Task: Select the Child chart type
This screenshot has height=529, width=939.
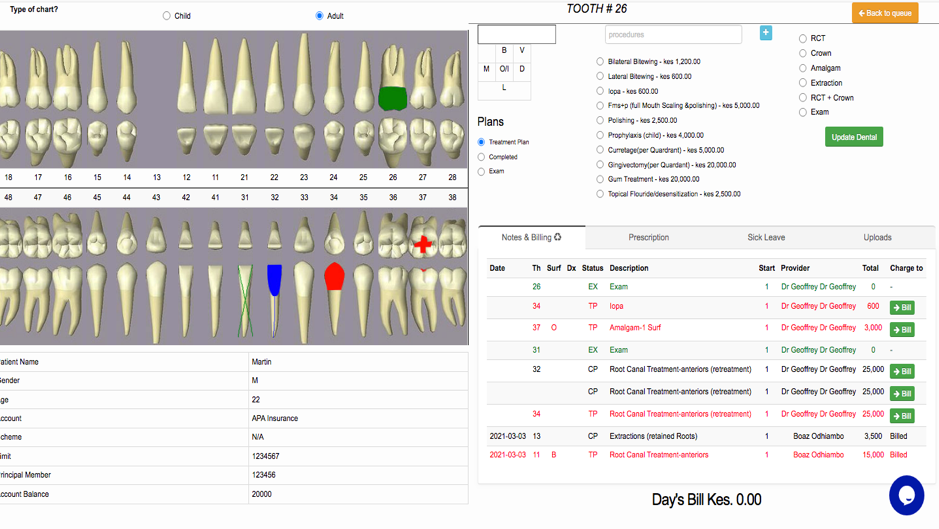Action: point(167,16)
